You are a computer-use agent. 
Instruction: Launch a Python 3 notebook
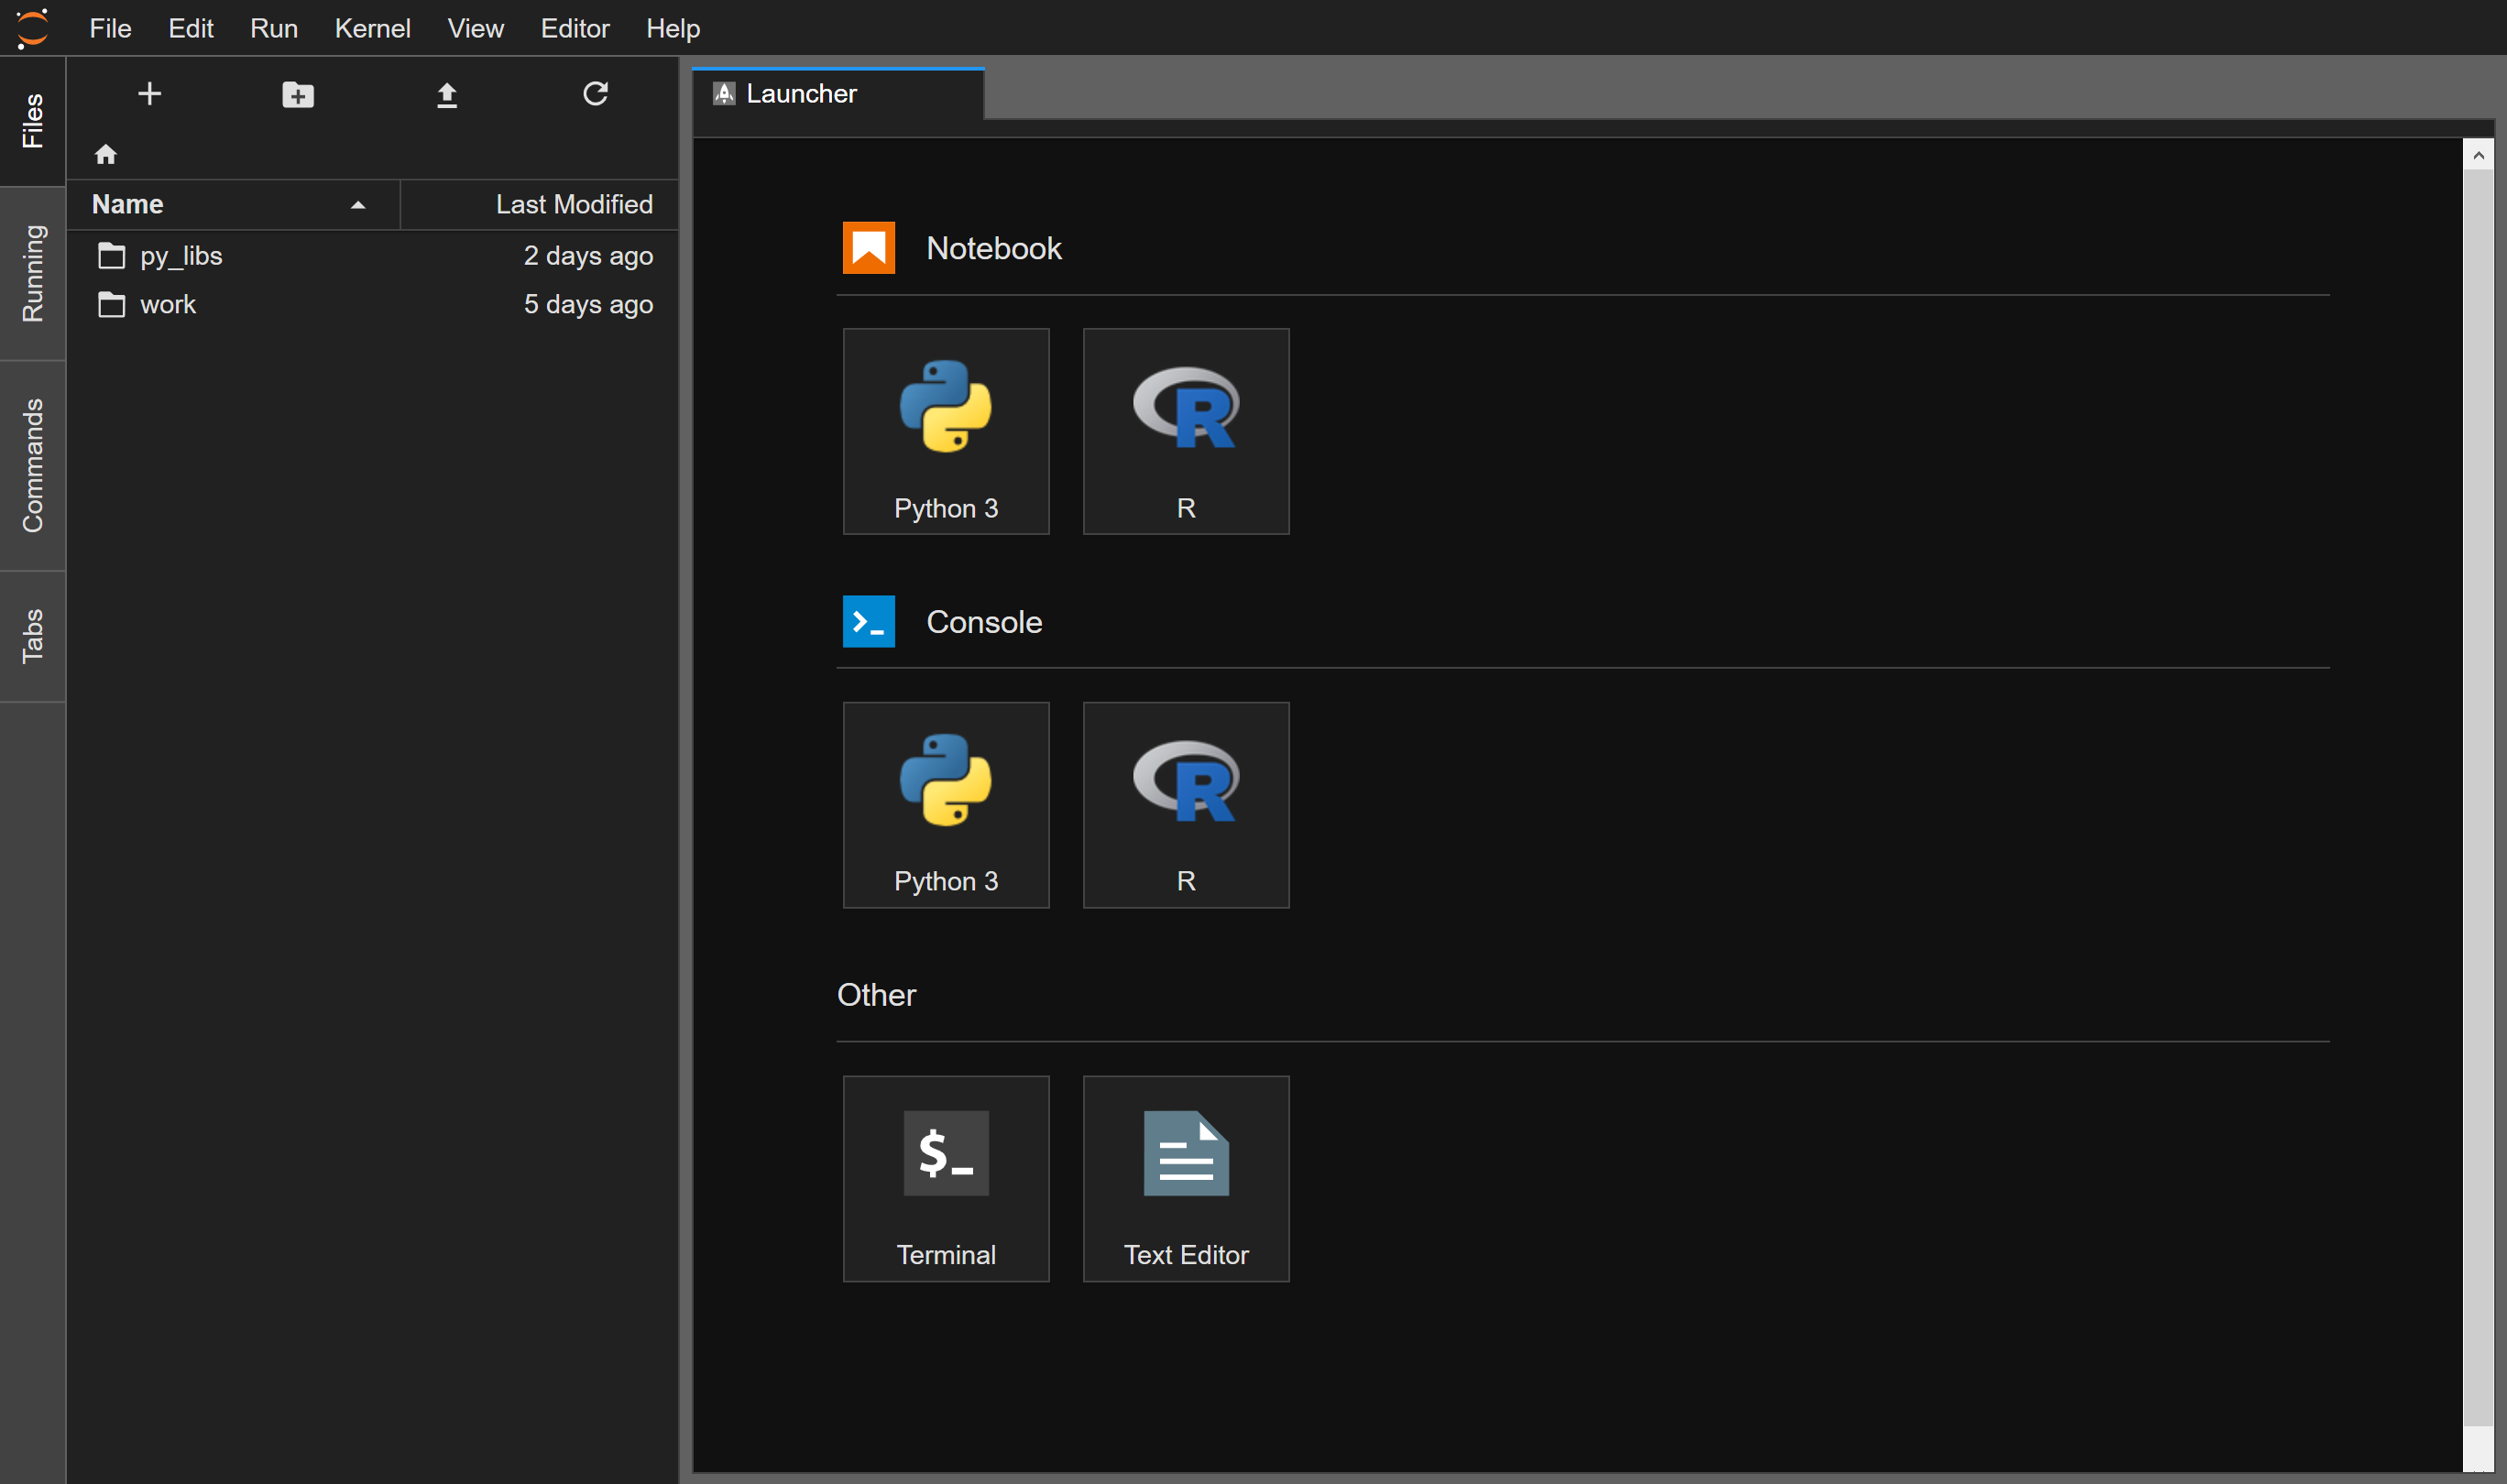pos(945,431)
